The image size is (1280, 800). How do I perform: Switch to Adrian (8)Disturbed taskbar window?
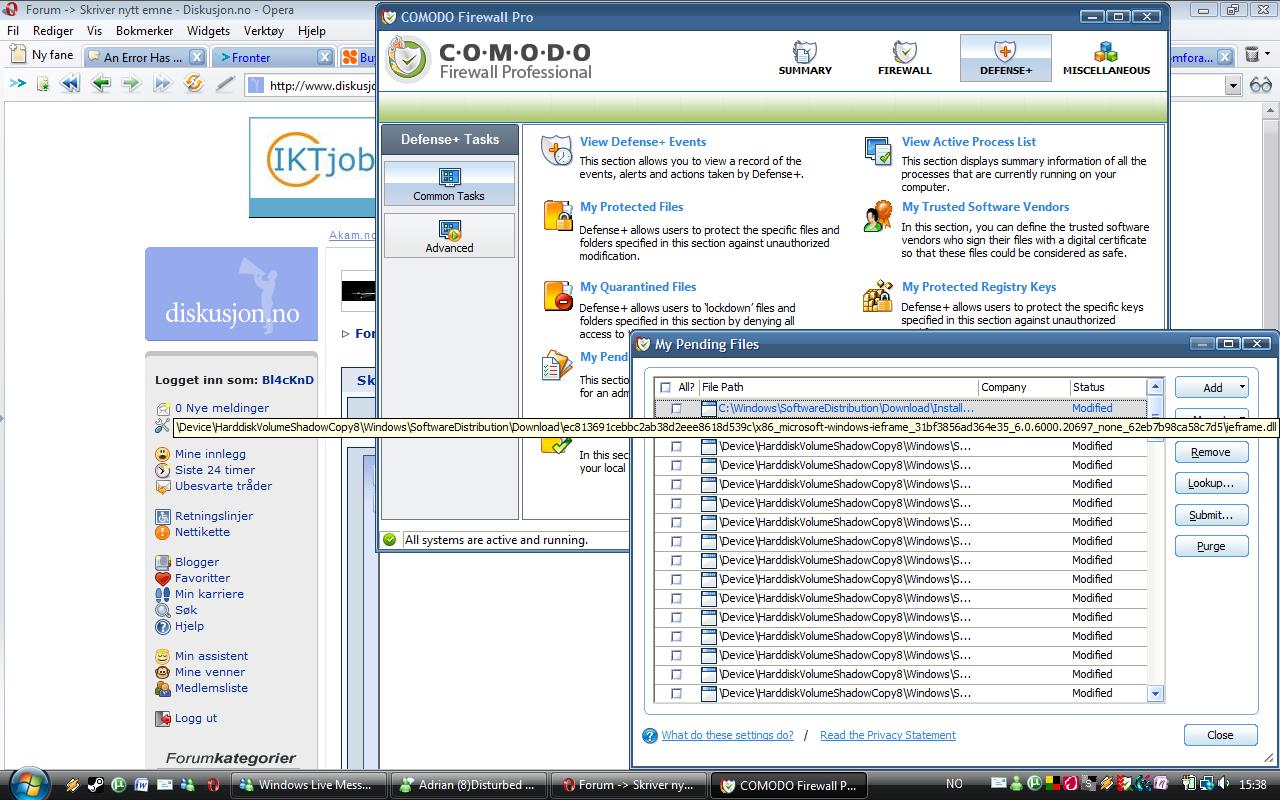[x=468, y=785]
